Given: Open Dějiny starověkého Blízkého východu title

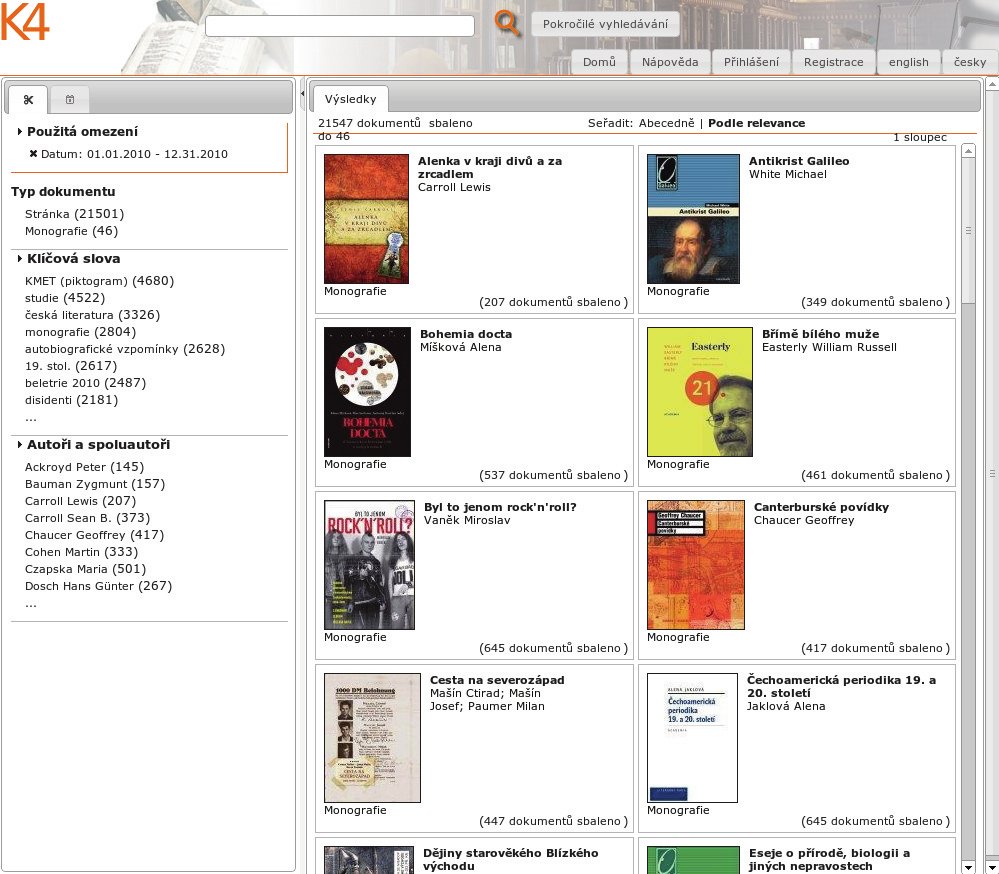Looking at the screenshot, I should pyautogui.click(x=510, y=859).
